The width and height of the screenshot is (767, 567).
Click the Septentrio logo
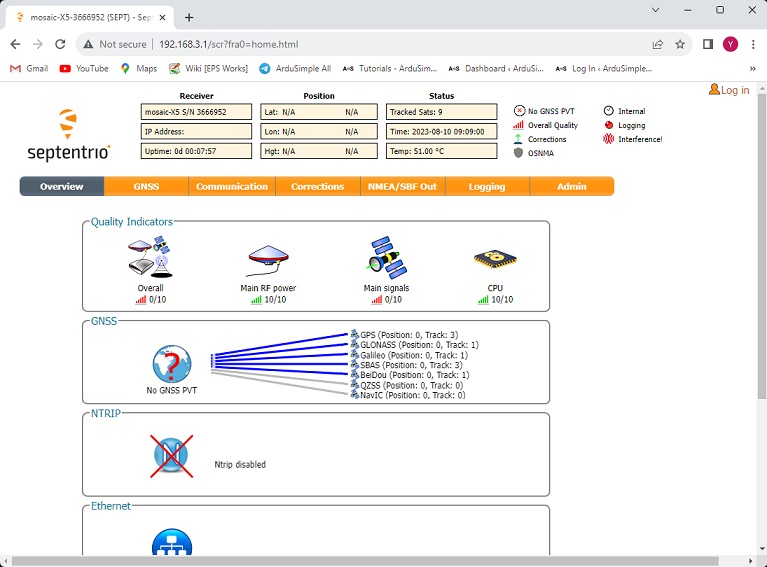[x=68, y=136]
